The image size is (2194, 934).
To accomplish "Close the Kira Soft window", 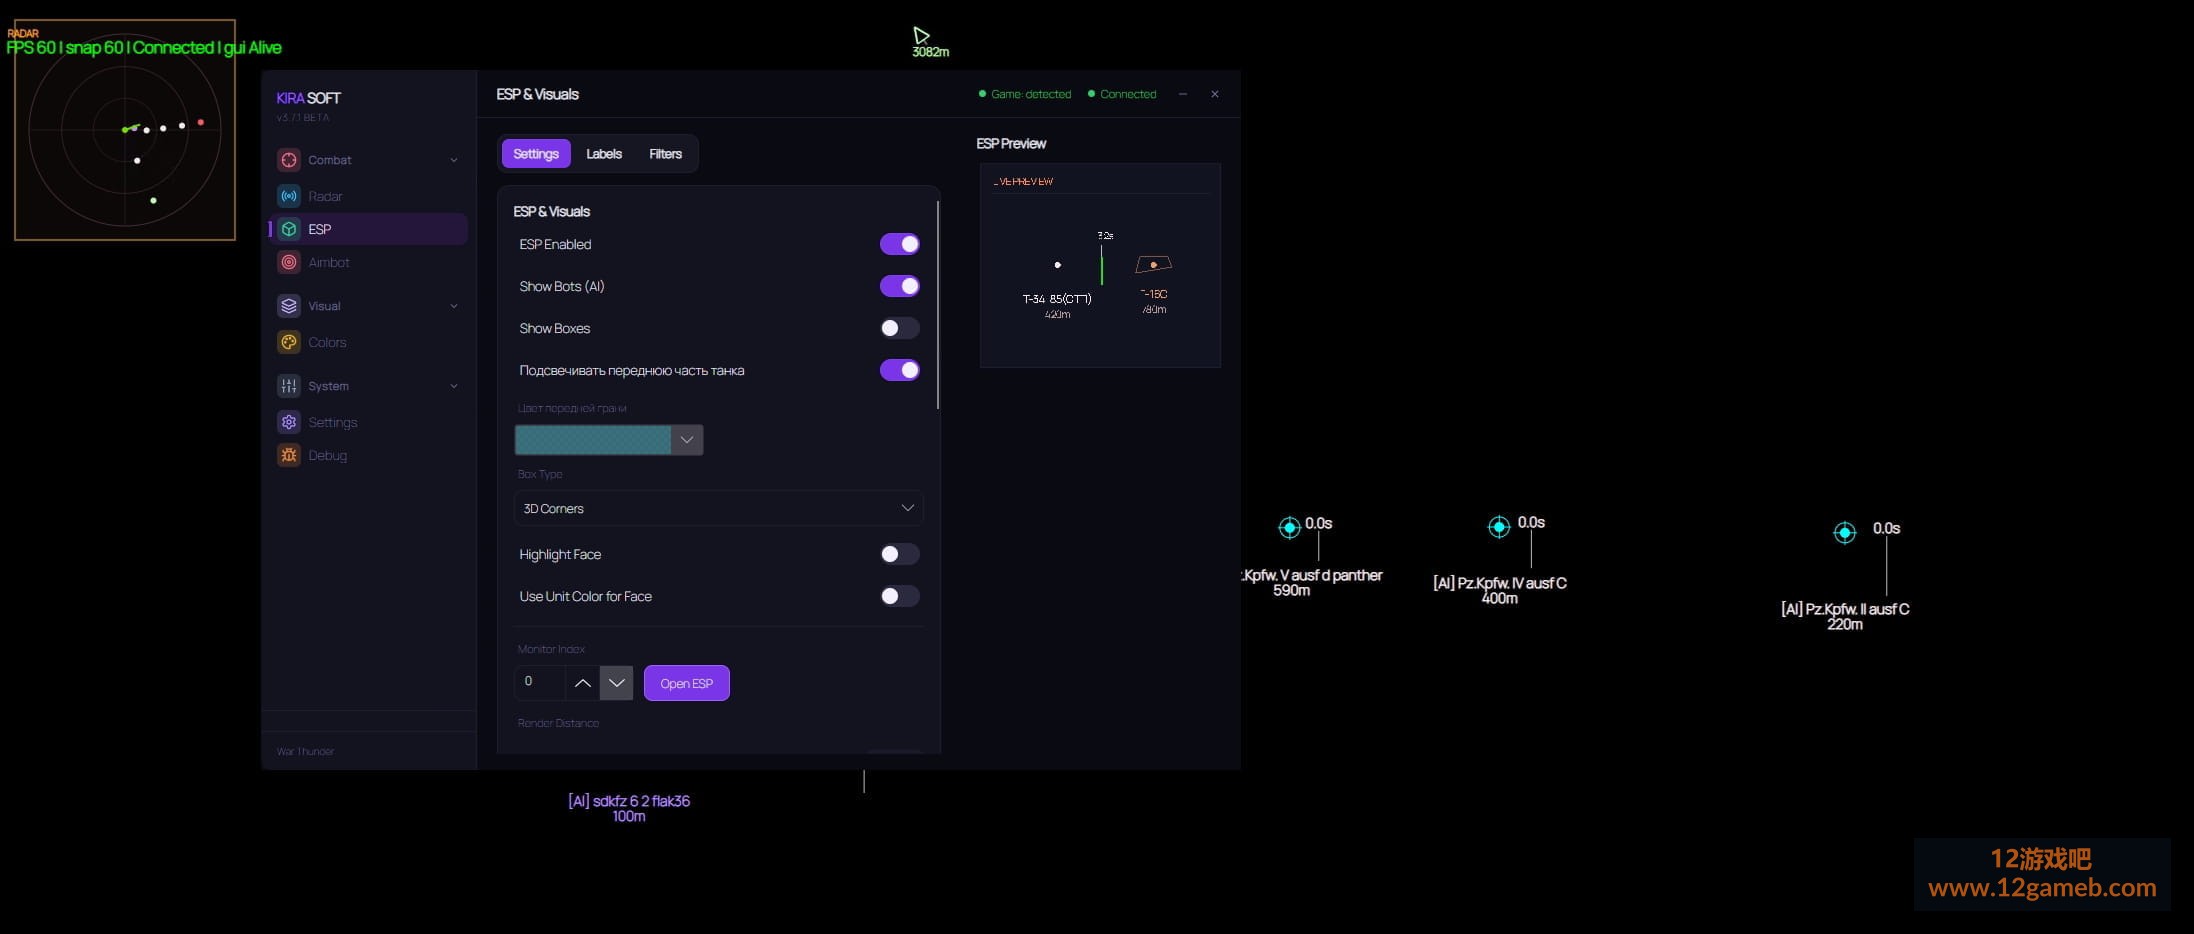I will tap(1215, 94).
